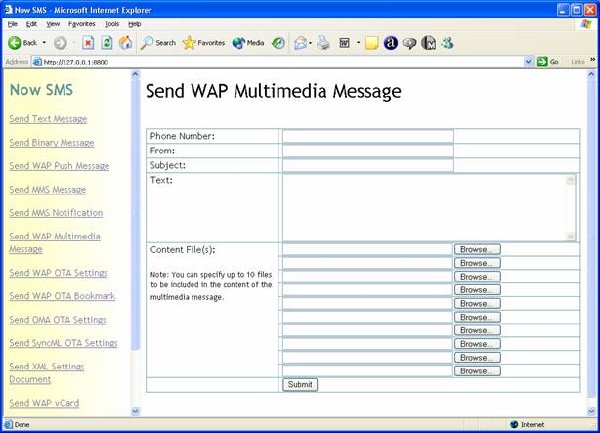600x433 pixels.
Task: Open the Media pane toolbar button
Action: point(248,43)
